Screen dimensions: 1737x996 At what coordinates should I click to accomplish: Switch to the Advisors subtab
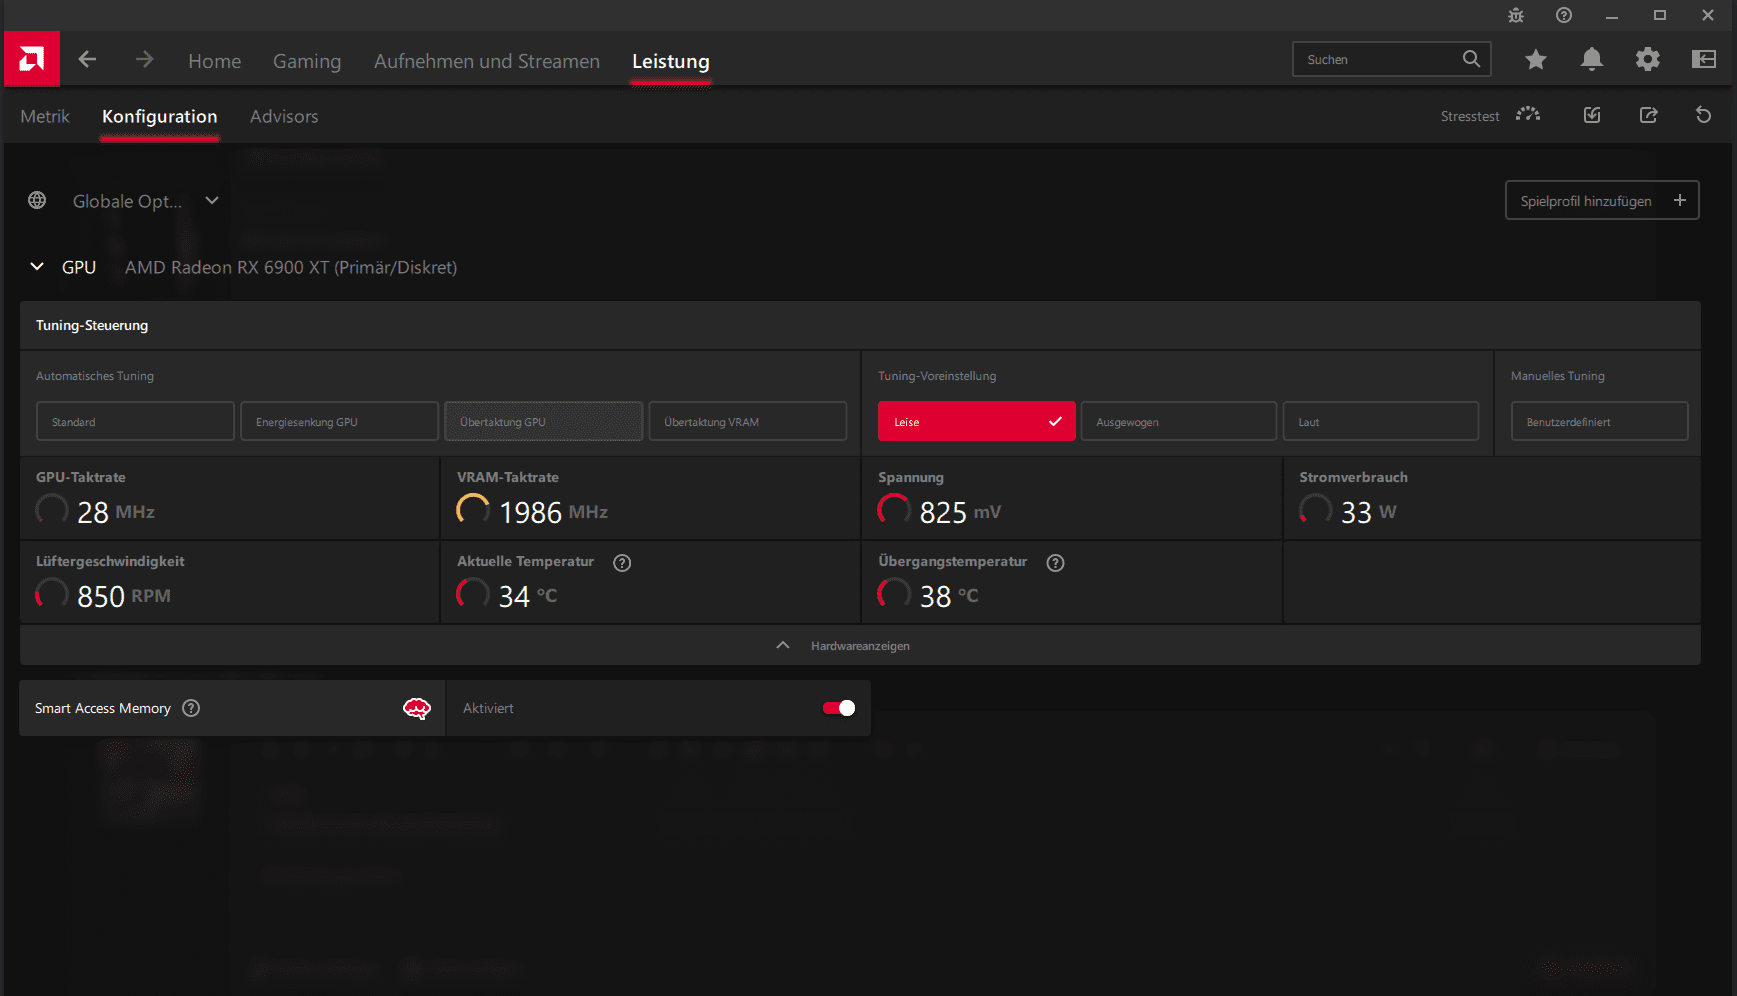[284, 116]
